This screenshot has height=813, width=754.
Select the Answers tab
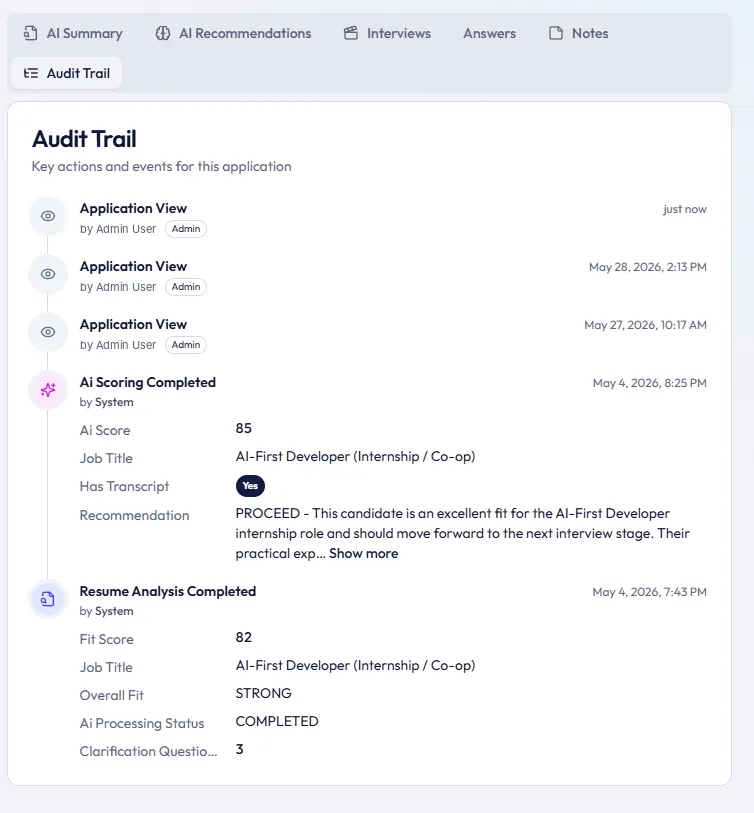click(x=489, y=33)
